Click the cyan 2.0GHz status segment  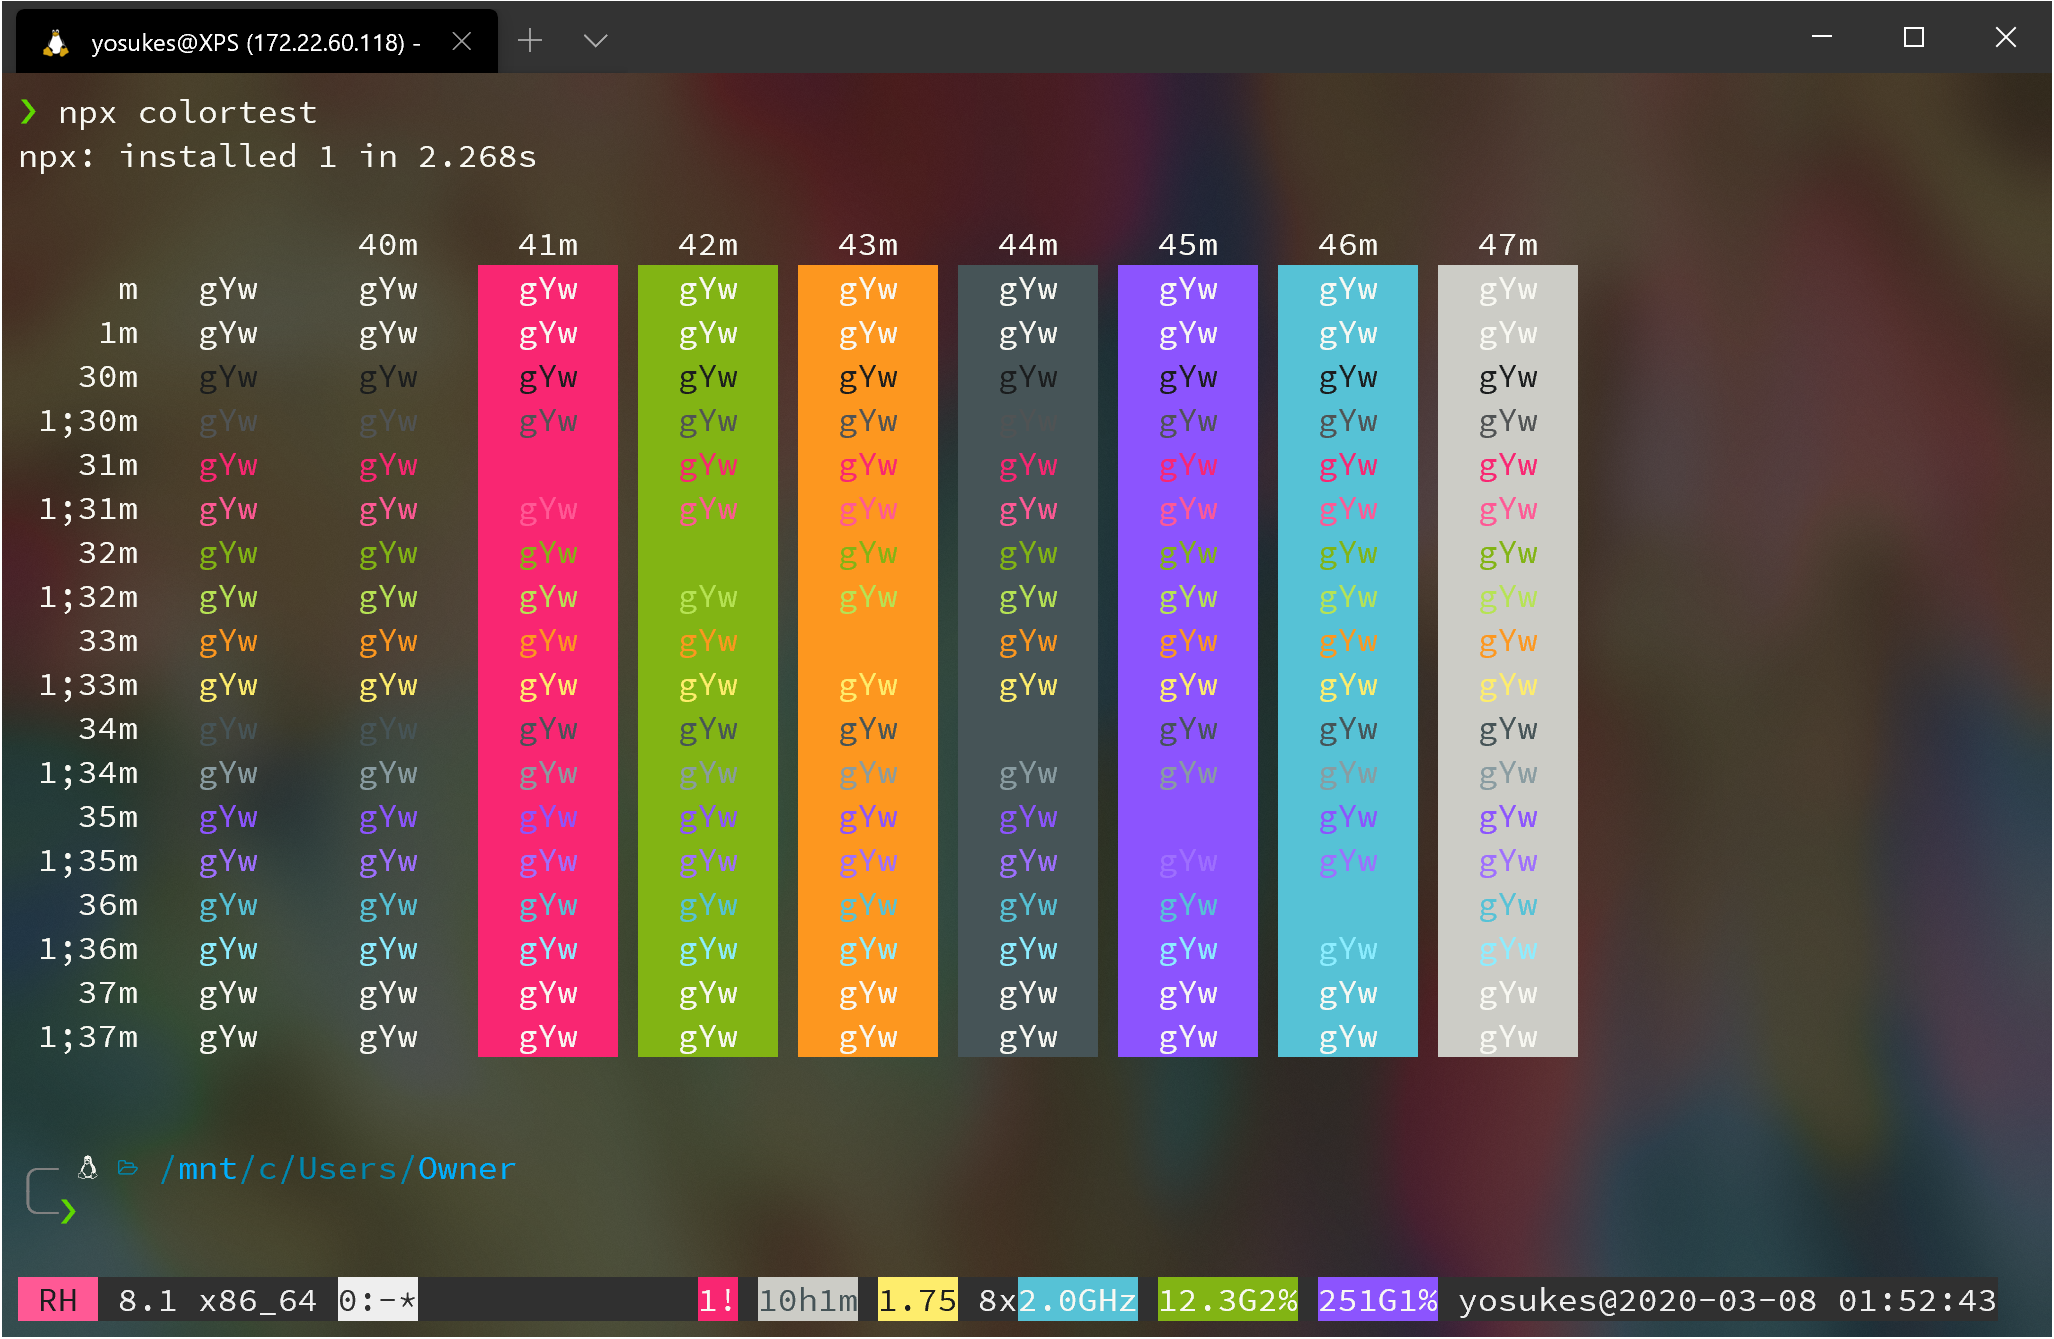pos(1077,1300)
